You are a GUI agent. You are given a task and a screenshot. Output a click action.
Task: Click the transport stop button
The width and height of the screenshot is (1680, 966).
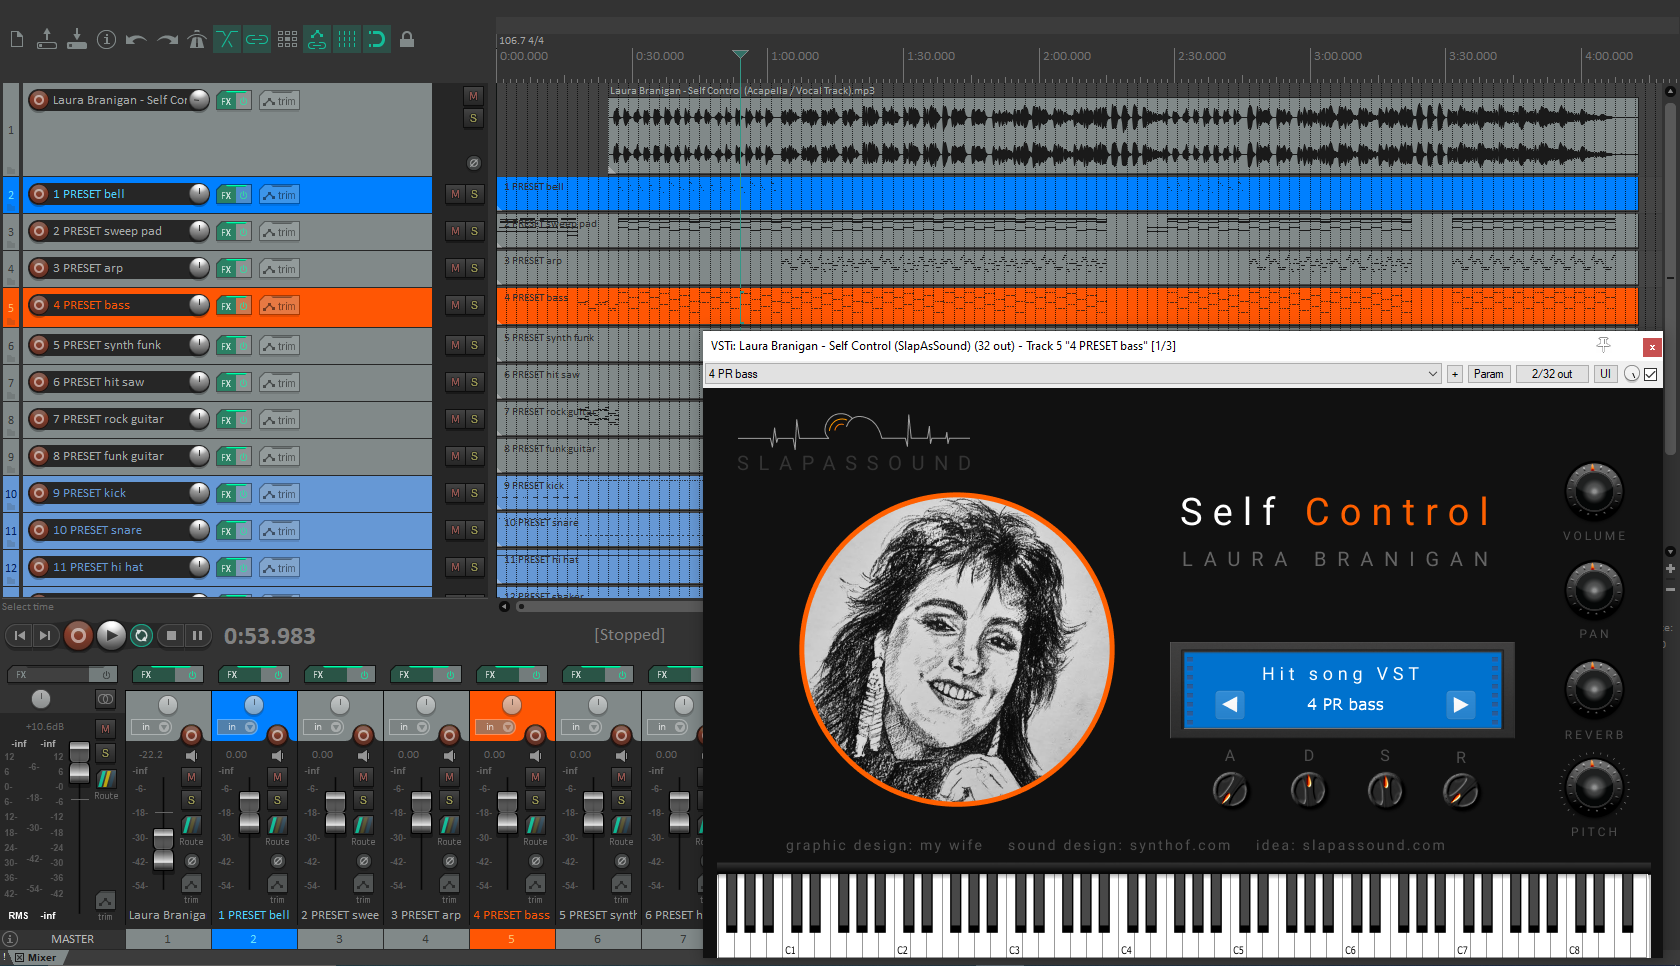171,635
